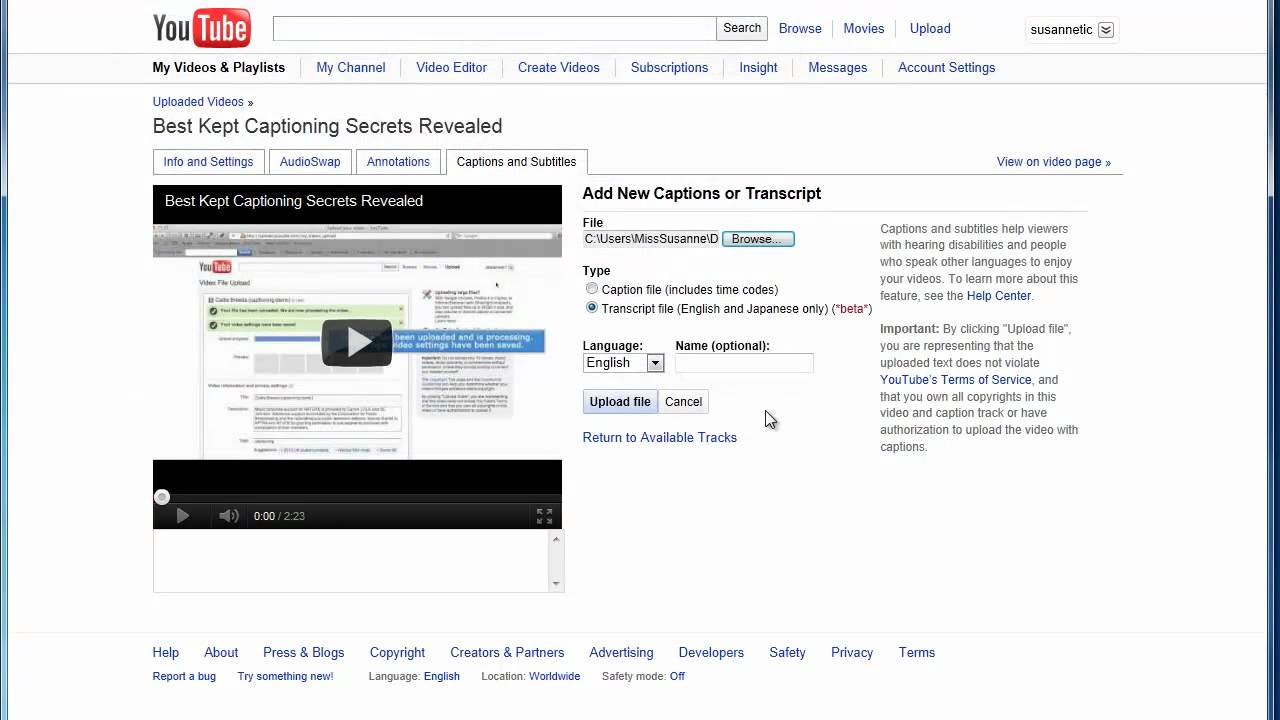This screenshot has height=720, width=1280.
Task: Change location via Worldwide link
Action: click(x=554, y=677)
